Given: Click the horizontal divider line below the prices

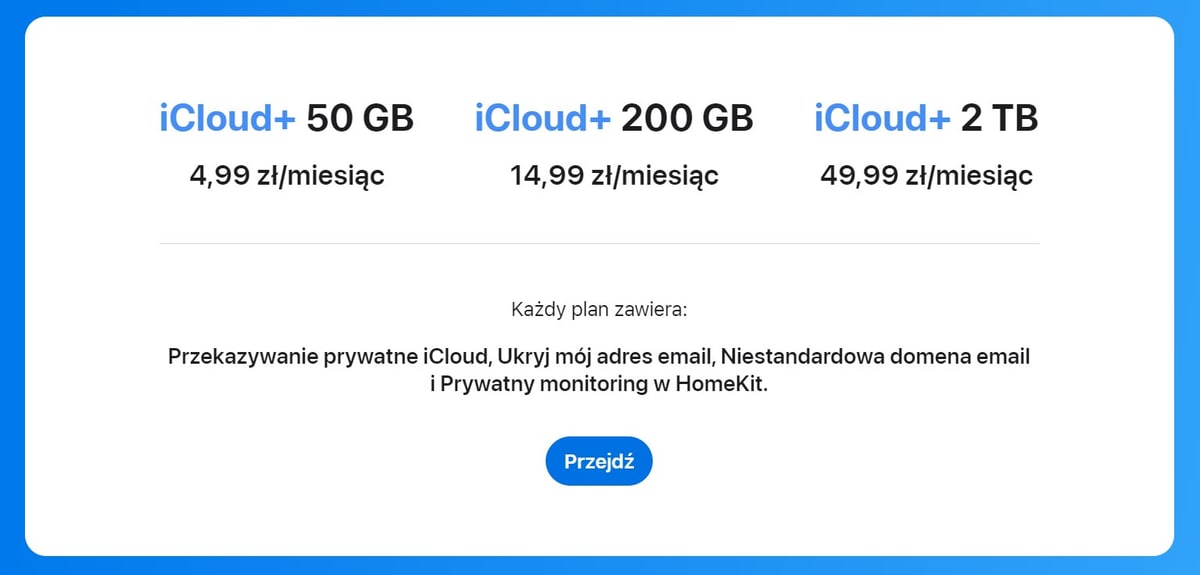Looking at the screenshot, I should [599, 243].
